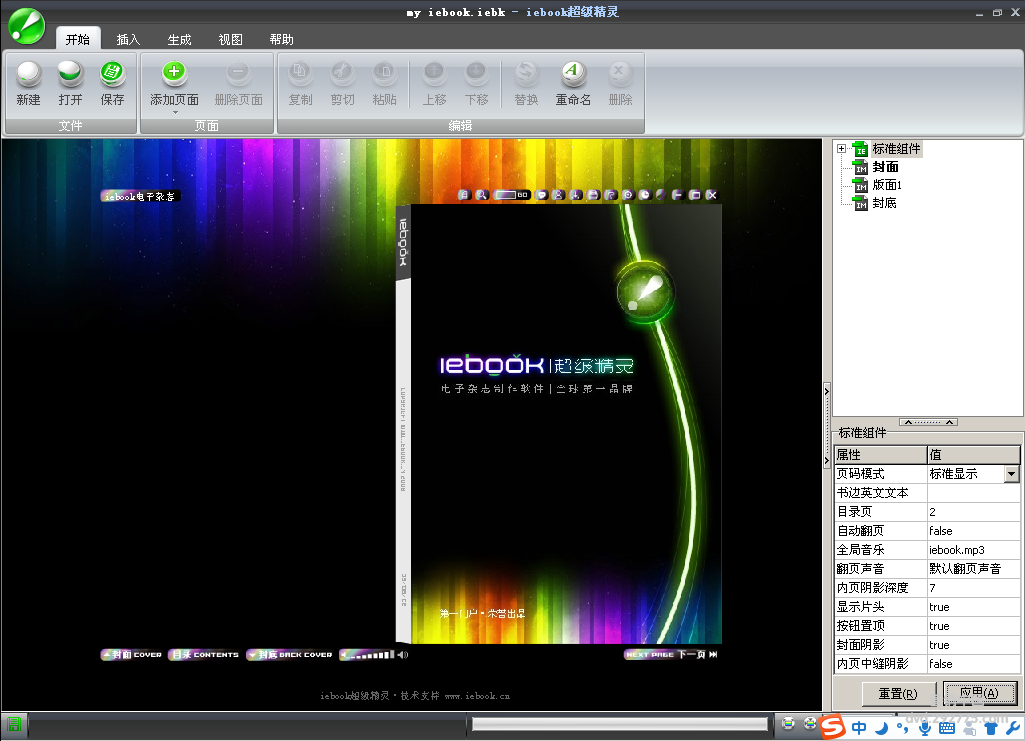
Task: Click Sogou input method S icon
Action: click(x=833, y=727)
